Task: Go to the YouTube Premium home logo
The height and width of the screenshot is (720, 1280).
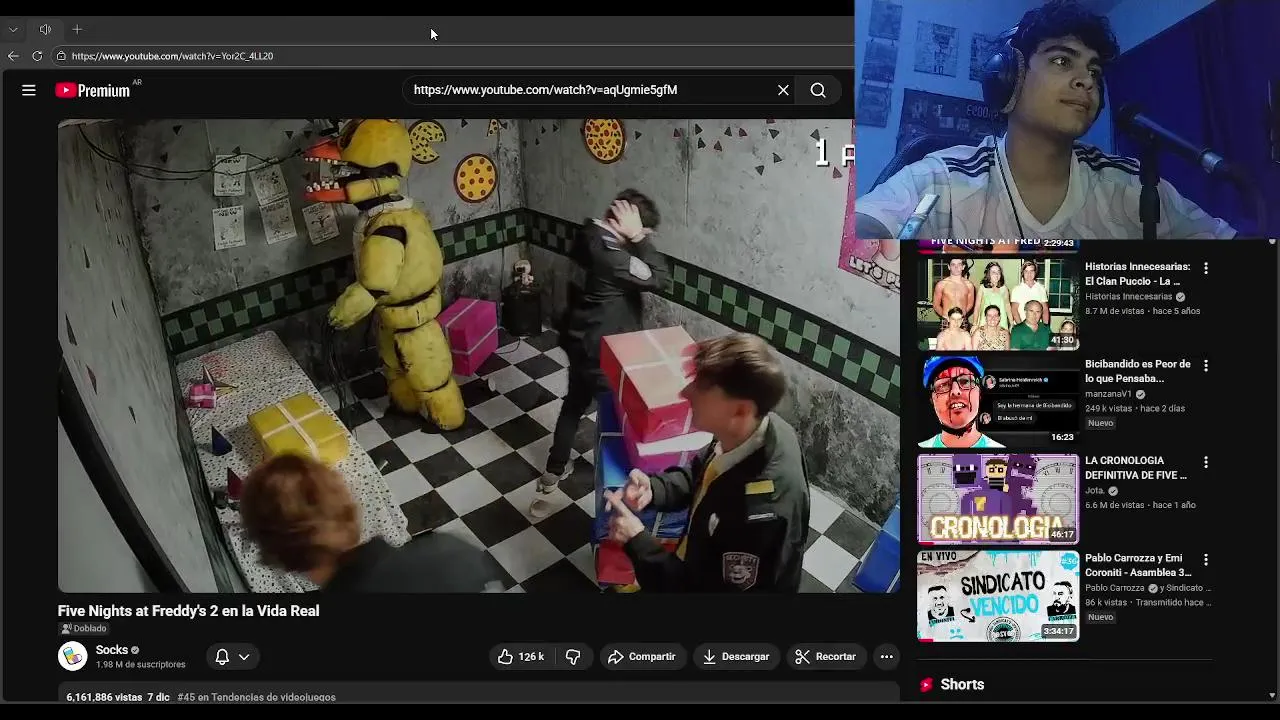Action: click(x=93, y=90)
